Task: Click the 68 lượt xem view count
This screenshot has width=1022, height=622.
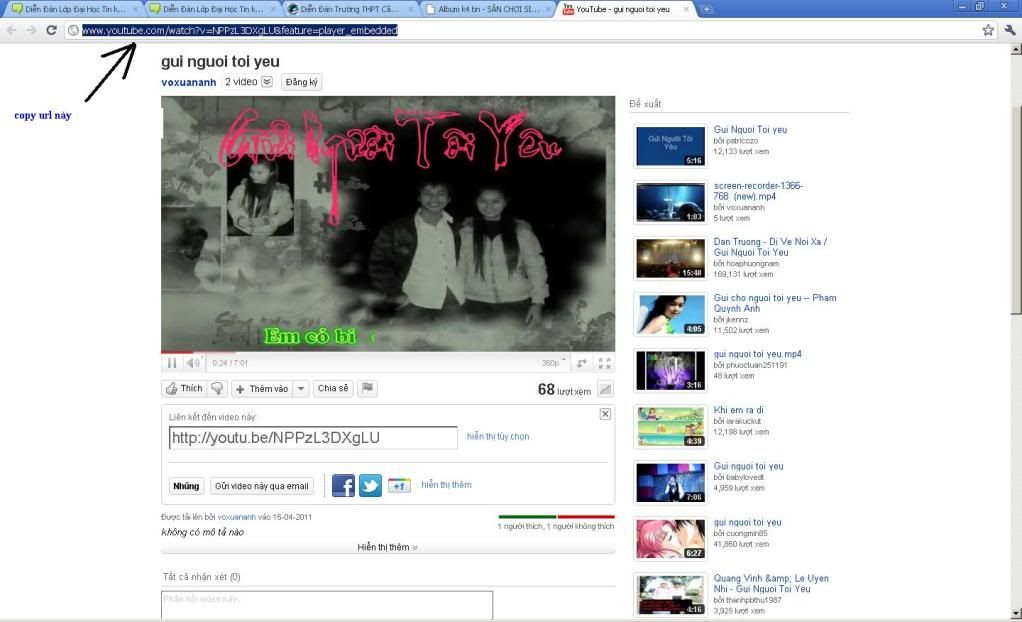Action: click(564, 389)
